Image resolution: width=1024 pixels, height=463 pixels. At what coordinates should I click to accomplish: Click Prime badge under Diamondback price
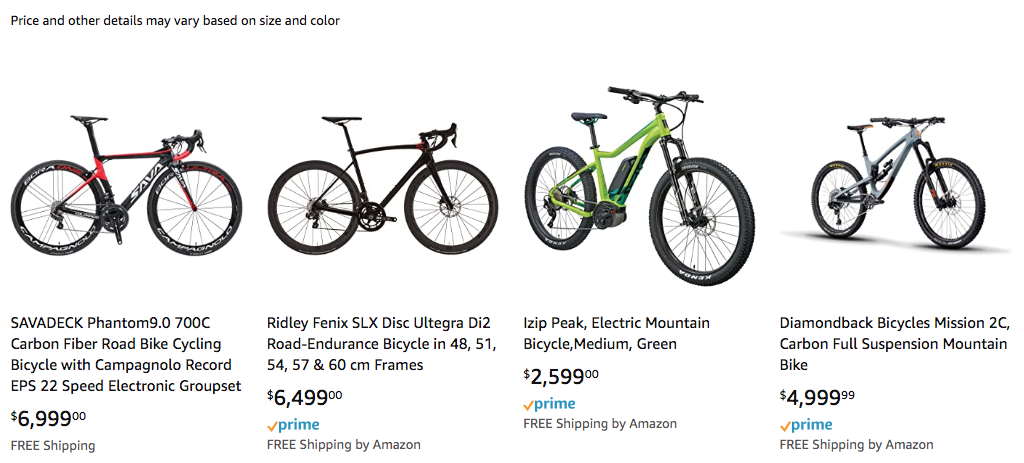click(x=806, y=424)
